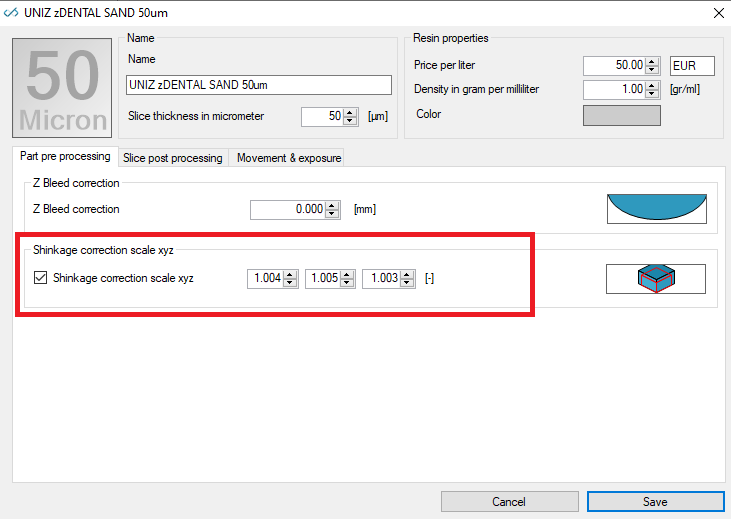Screen dimensions: 731x519
Task: Click the Save button
Action: [x=655, y=502]
